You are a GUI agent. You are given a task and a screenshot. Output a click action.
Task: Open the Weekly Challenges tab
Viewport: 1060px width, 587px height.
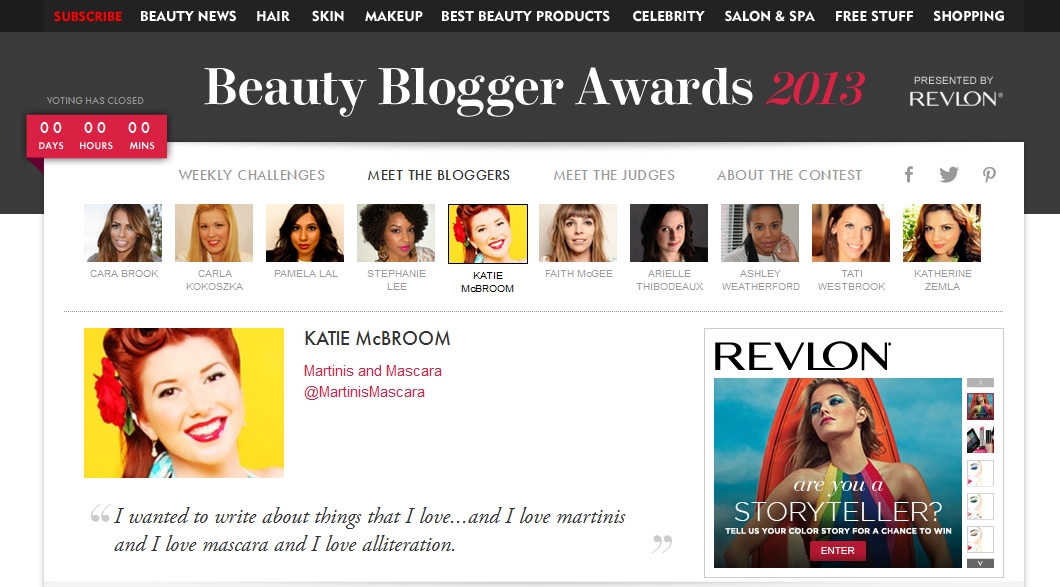251,175
